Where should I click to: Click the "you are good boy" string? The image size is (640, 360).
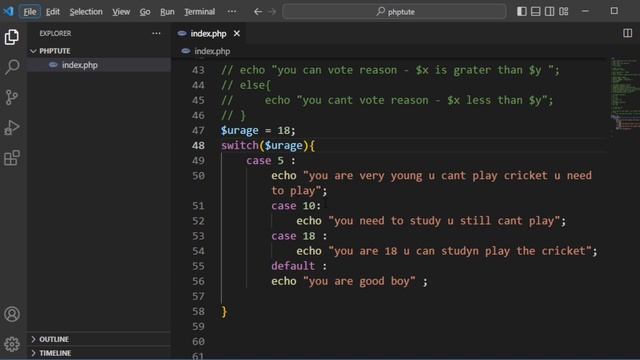pos(359,281)
